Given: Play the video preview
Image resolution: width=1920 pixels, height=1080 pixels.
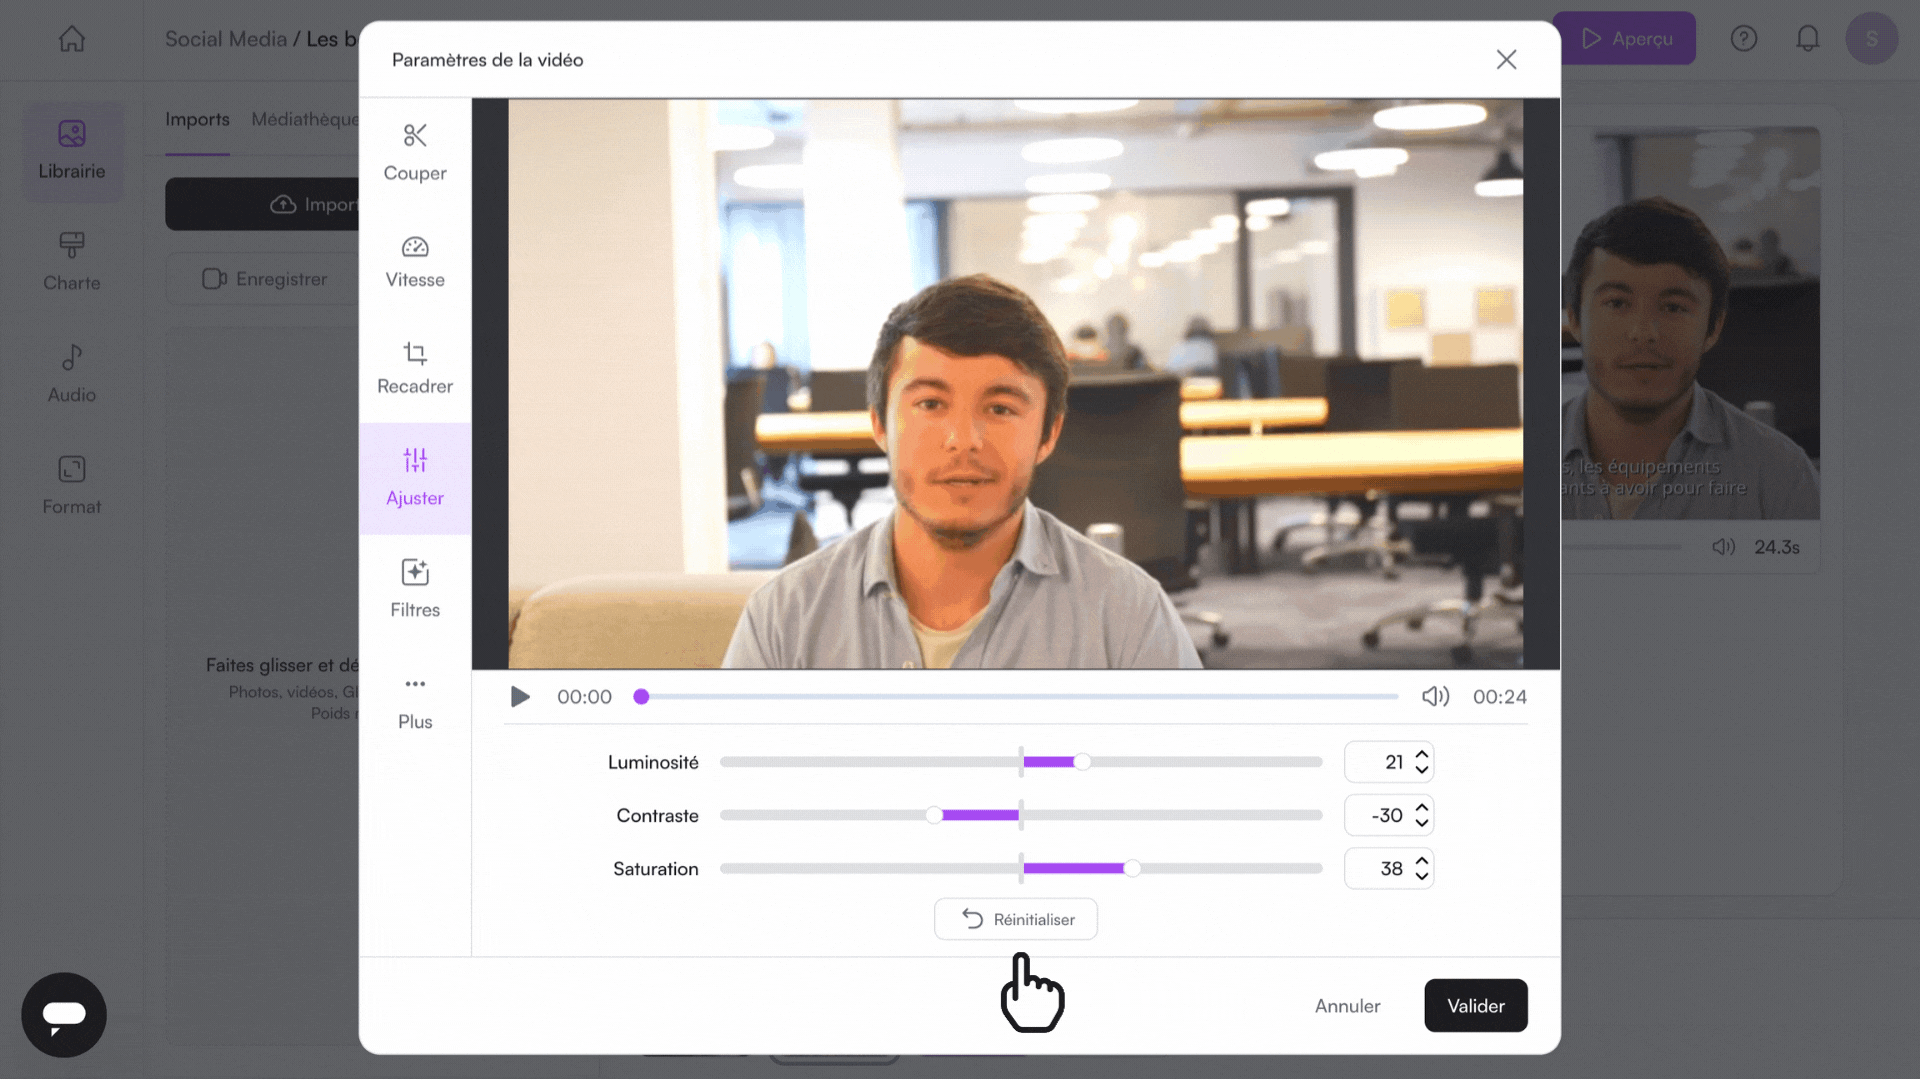Looking at the screenshot, I should coord(520,697).
